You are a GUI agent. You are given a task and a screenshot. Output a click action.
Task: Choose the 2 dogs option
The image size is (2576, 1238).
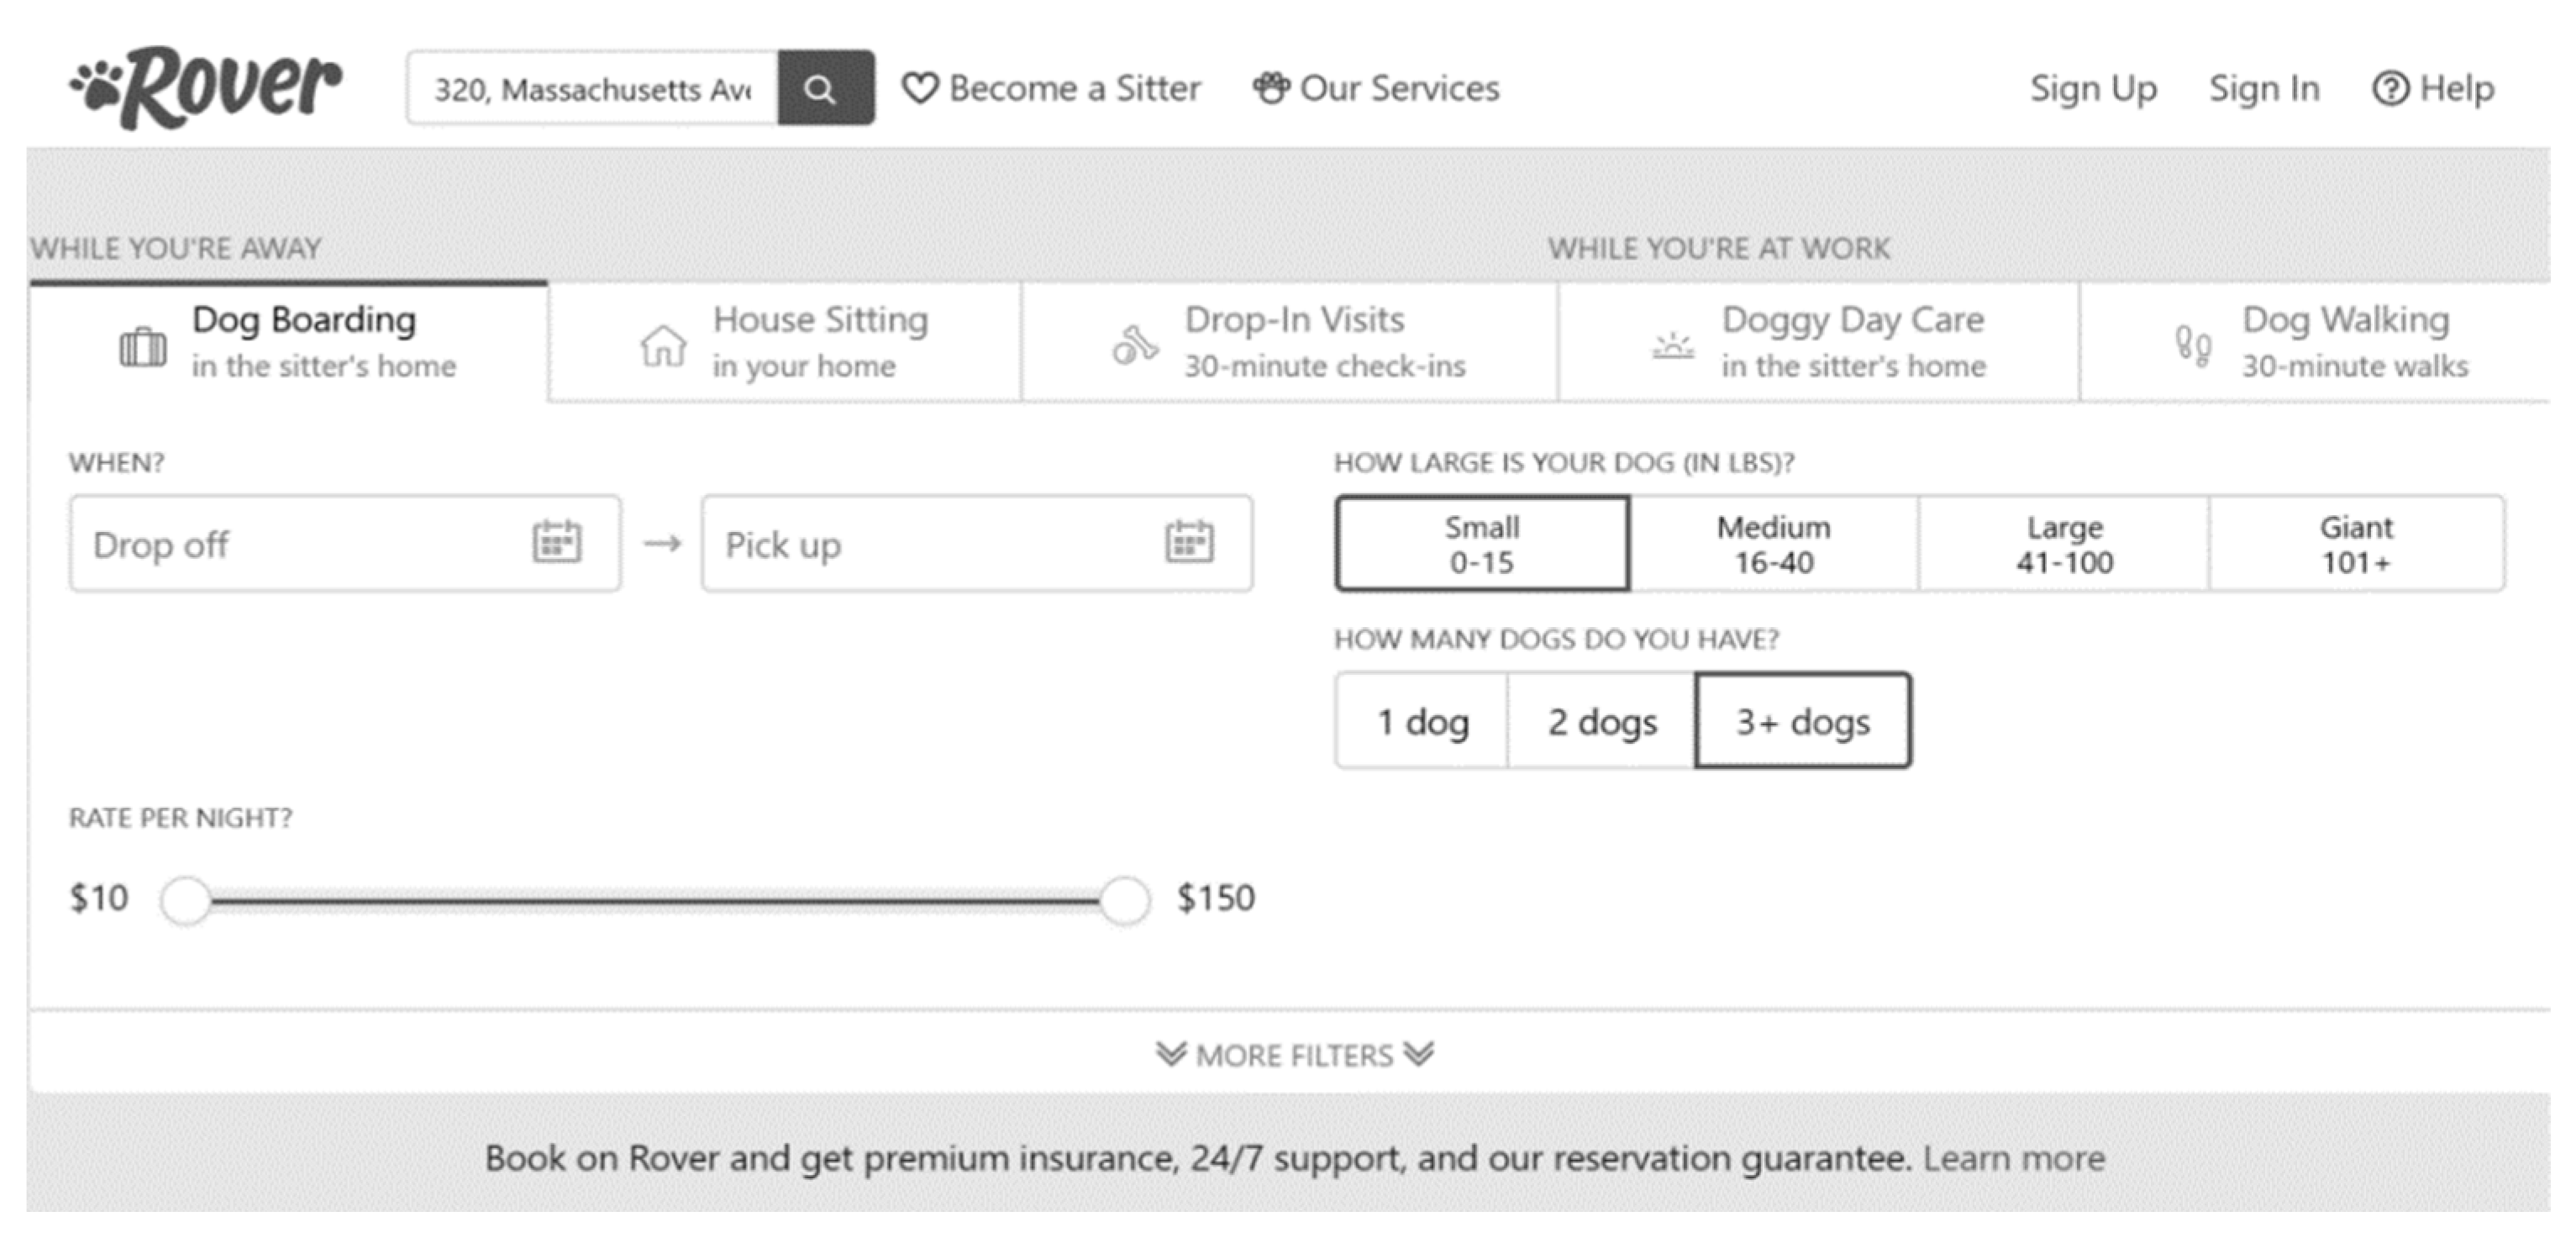click(x=1601, y=721)
